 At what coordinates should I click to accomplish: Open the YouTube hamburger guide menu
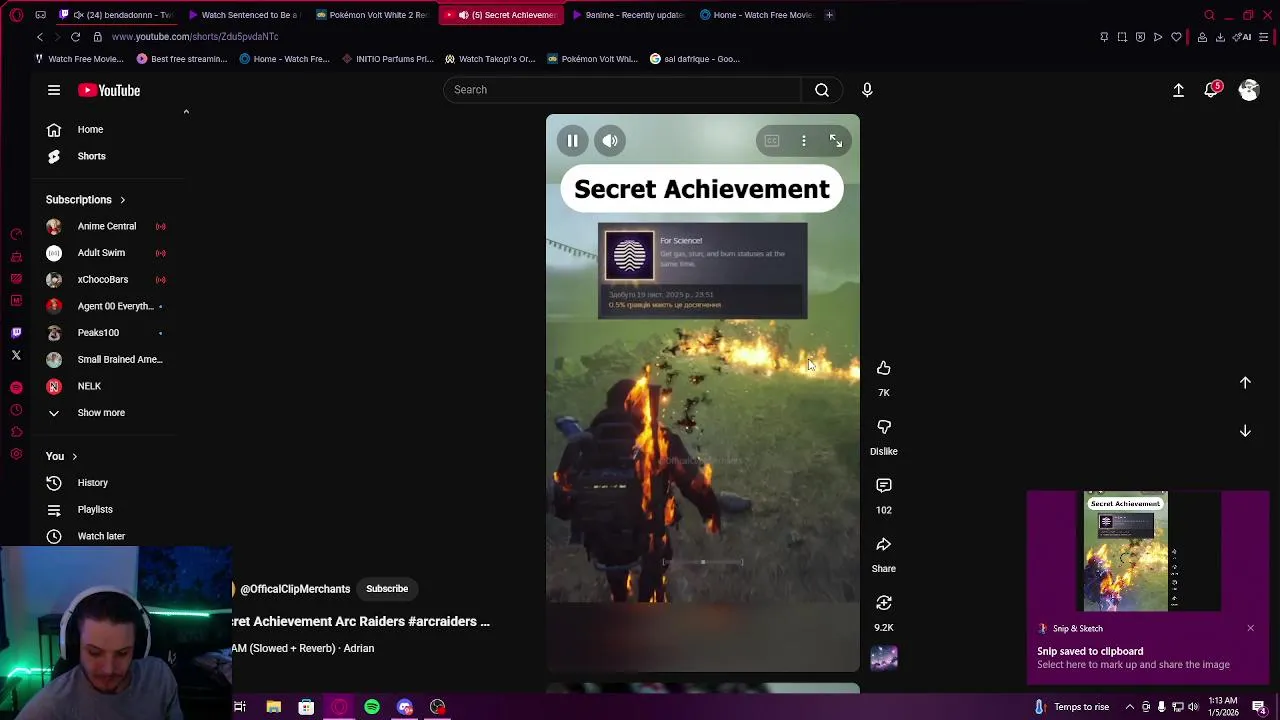(54, 90)
